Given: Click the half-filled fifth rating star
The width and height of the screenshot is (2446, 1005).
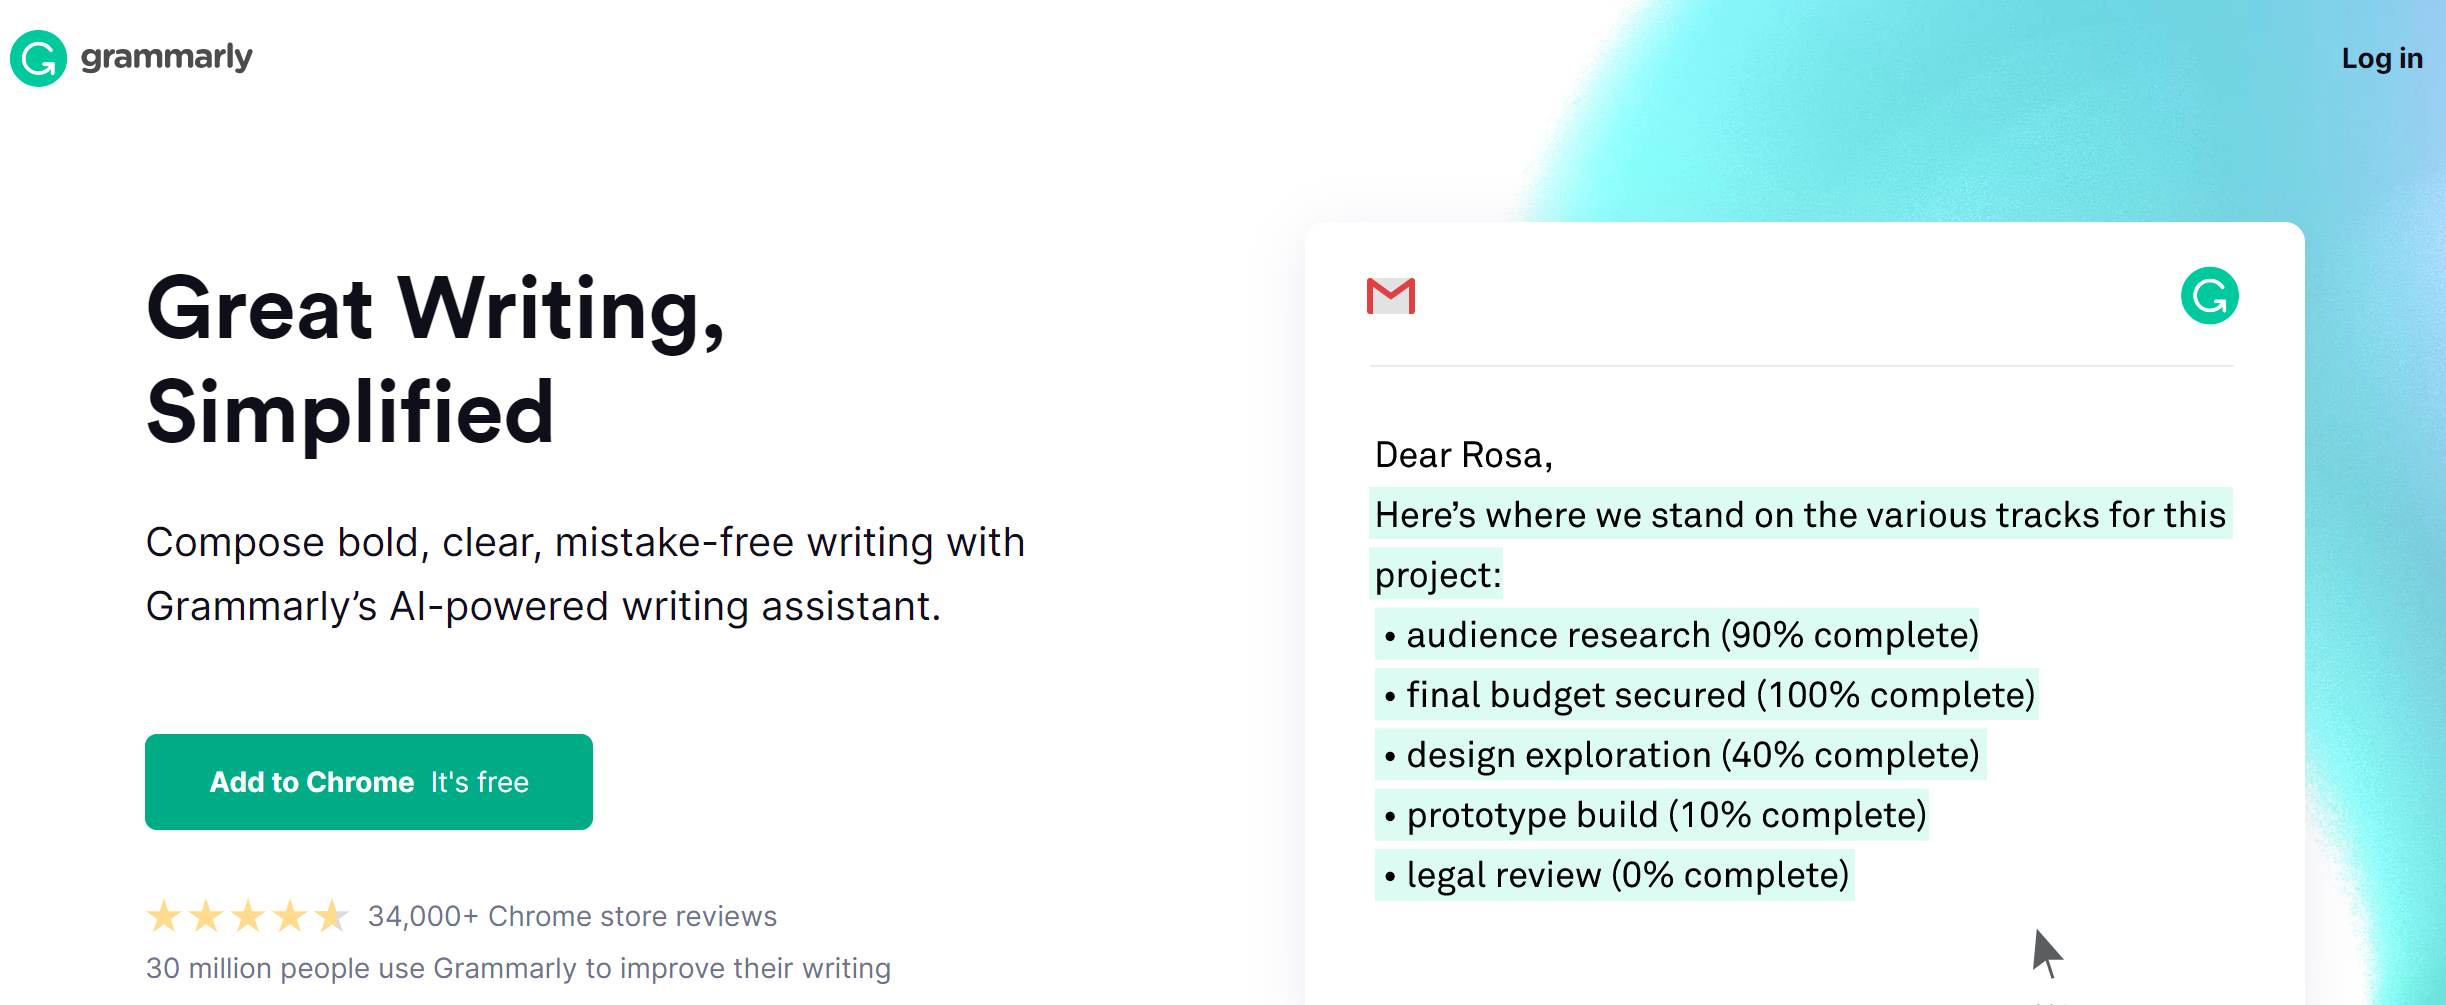Looking at the screenshot, I should click(x=331, y=916).
